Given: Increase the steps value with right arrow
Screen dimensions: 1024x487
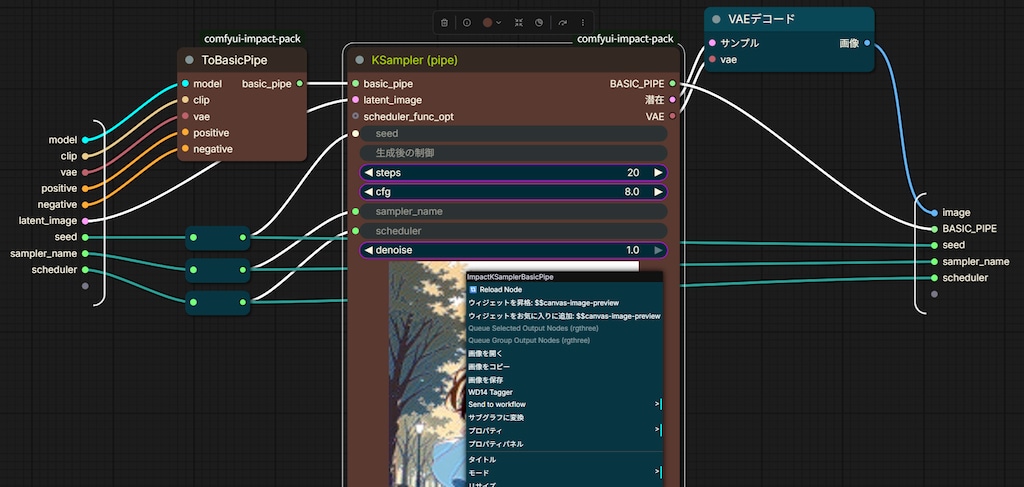Looking at the screenshot, I should click(658, 173).
